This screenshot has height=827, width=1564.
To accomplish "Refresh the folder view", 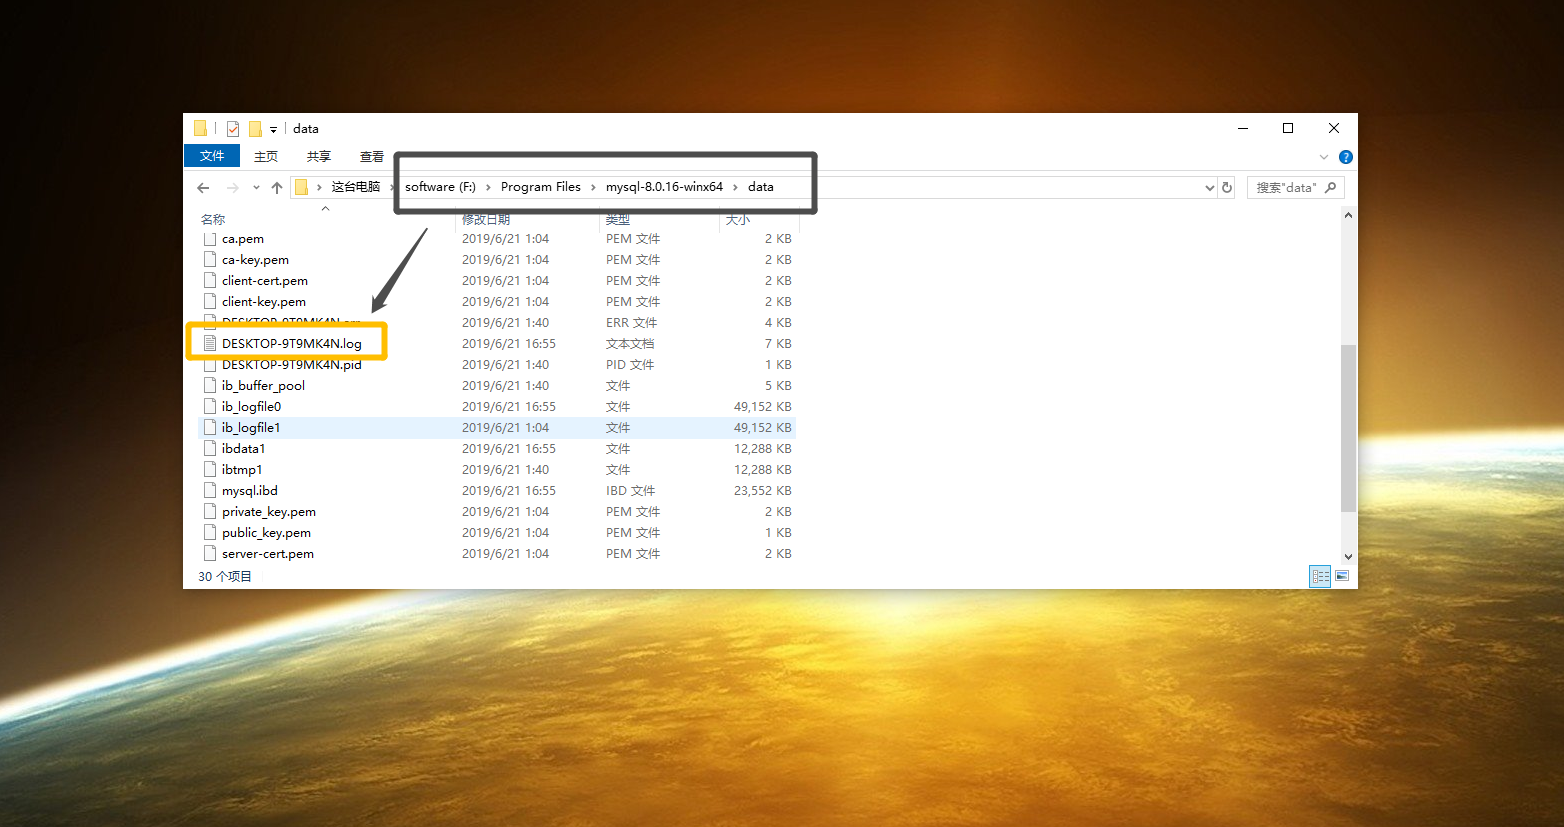I will click(x=1227, y=188).
